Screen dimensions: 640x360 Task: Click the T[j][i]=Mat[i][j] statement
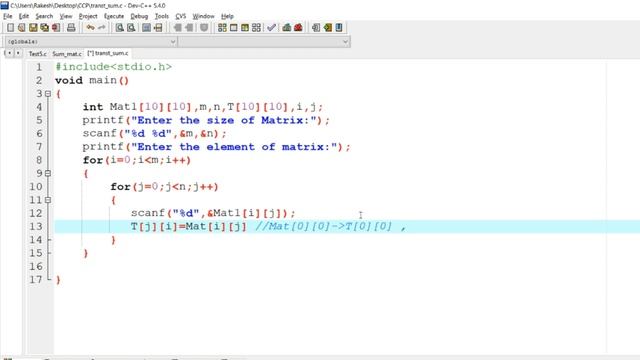pos(189,227)
